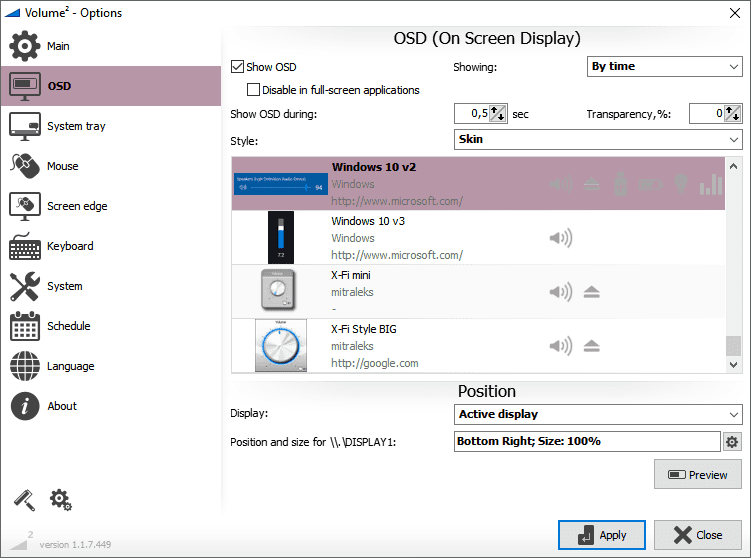The image size is (751, 558).
Task: Open the Schedule section
Action: (111, 326)
